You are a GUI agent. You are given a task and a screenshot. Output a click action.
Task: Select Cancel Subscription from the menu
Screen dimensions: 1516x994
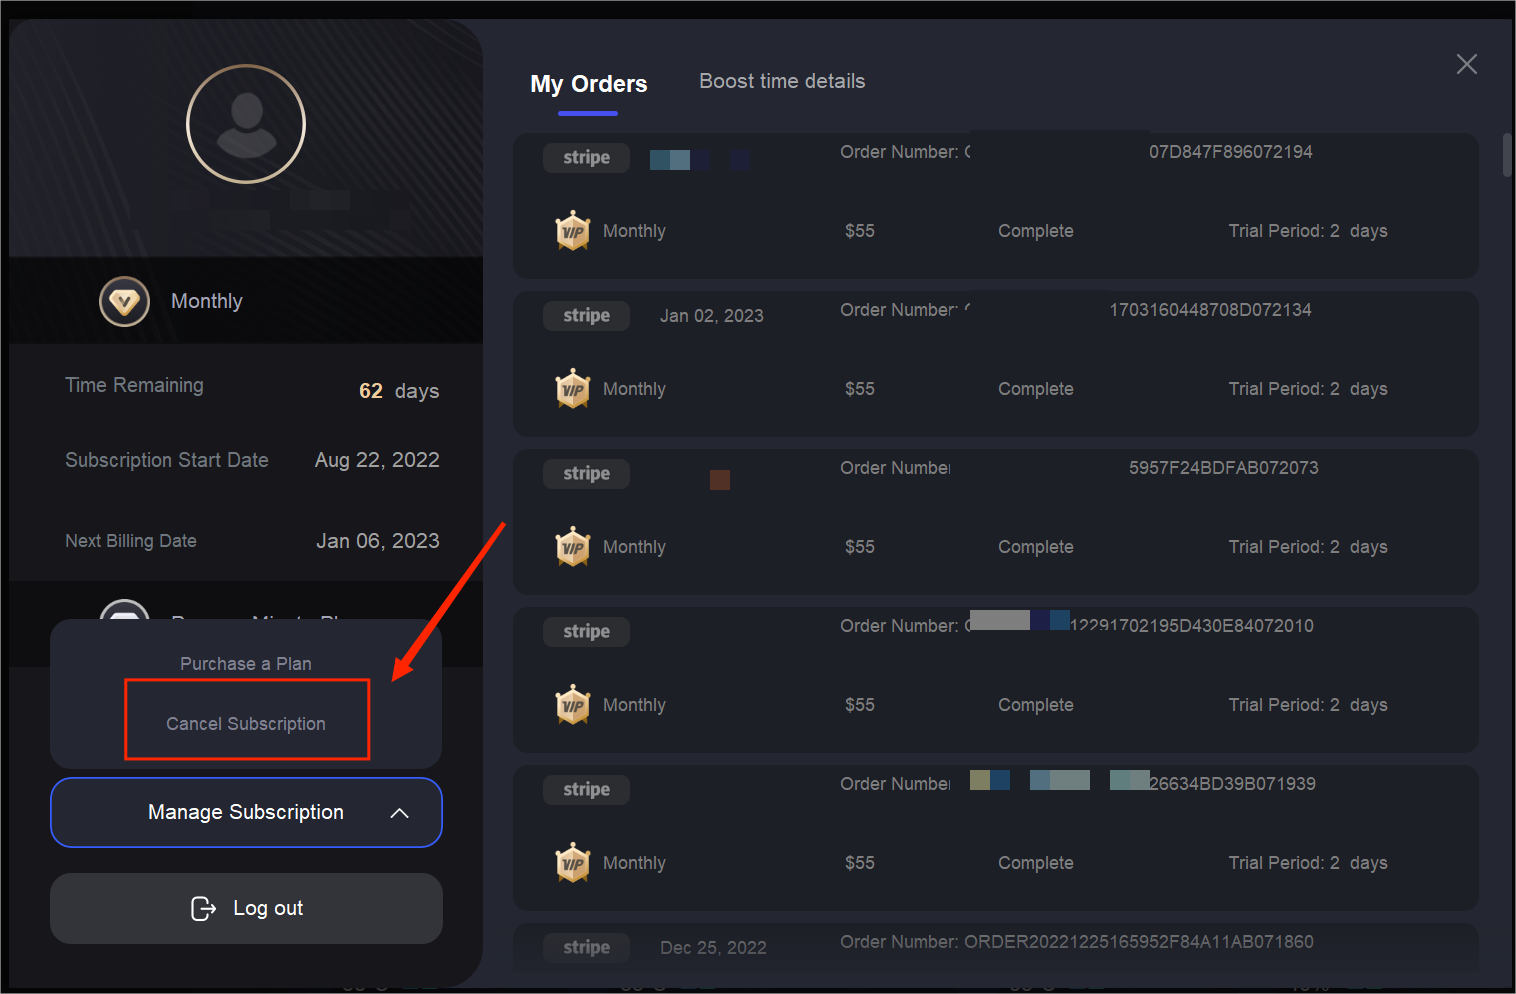246,723
